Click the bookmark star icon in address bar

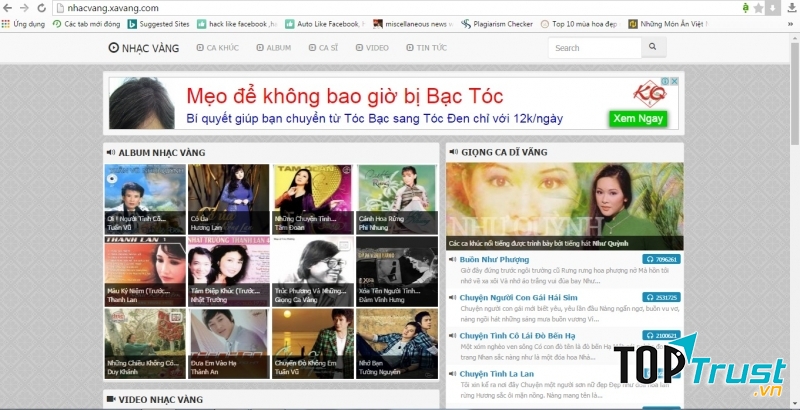click(759, 8)
